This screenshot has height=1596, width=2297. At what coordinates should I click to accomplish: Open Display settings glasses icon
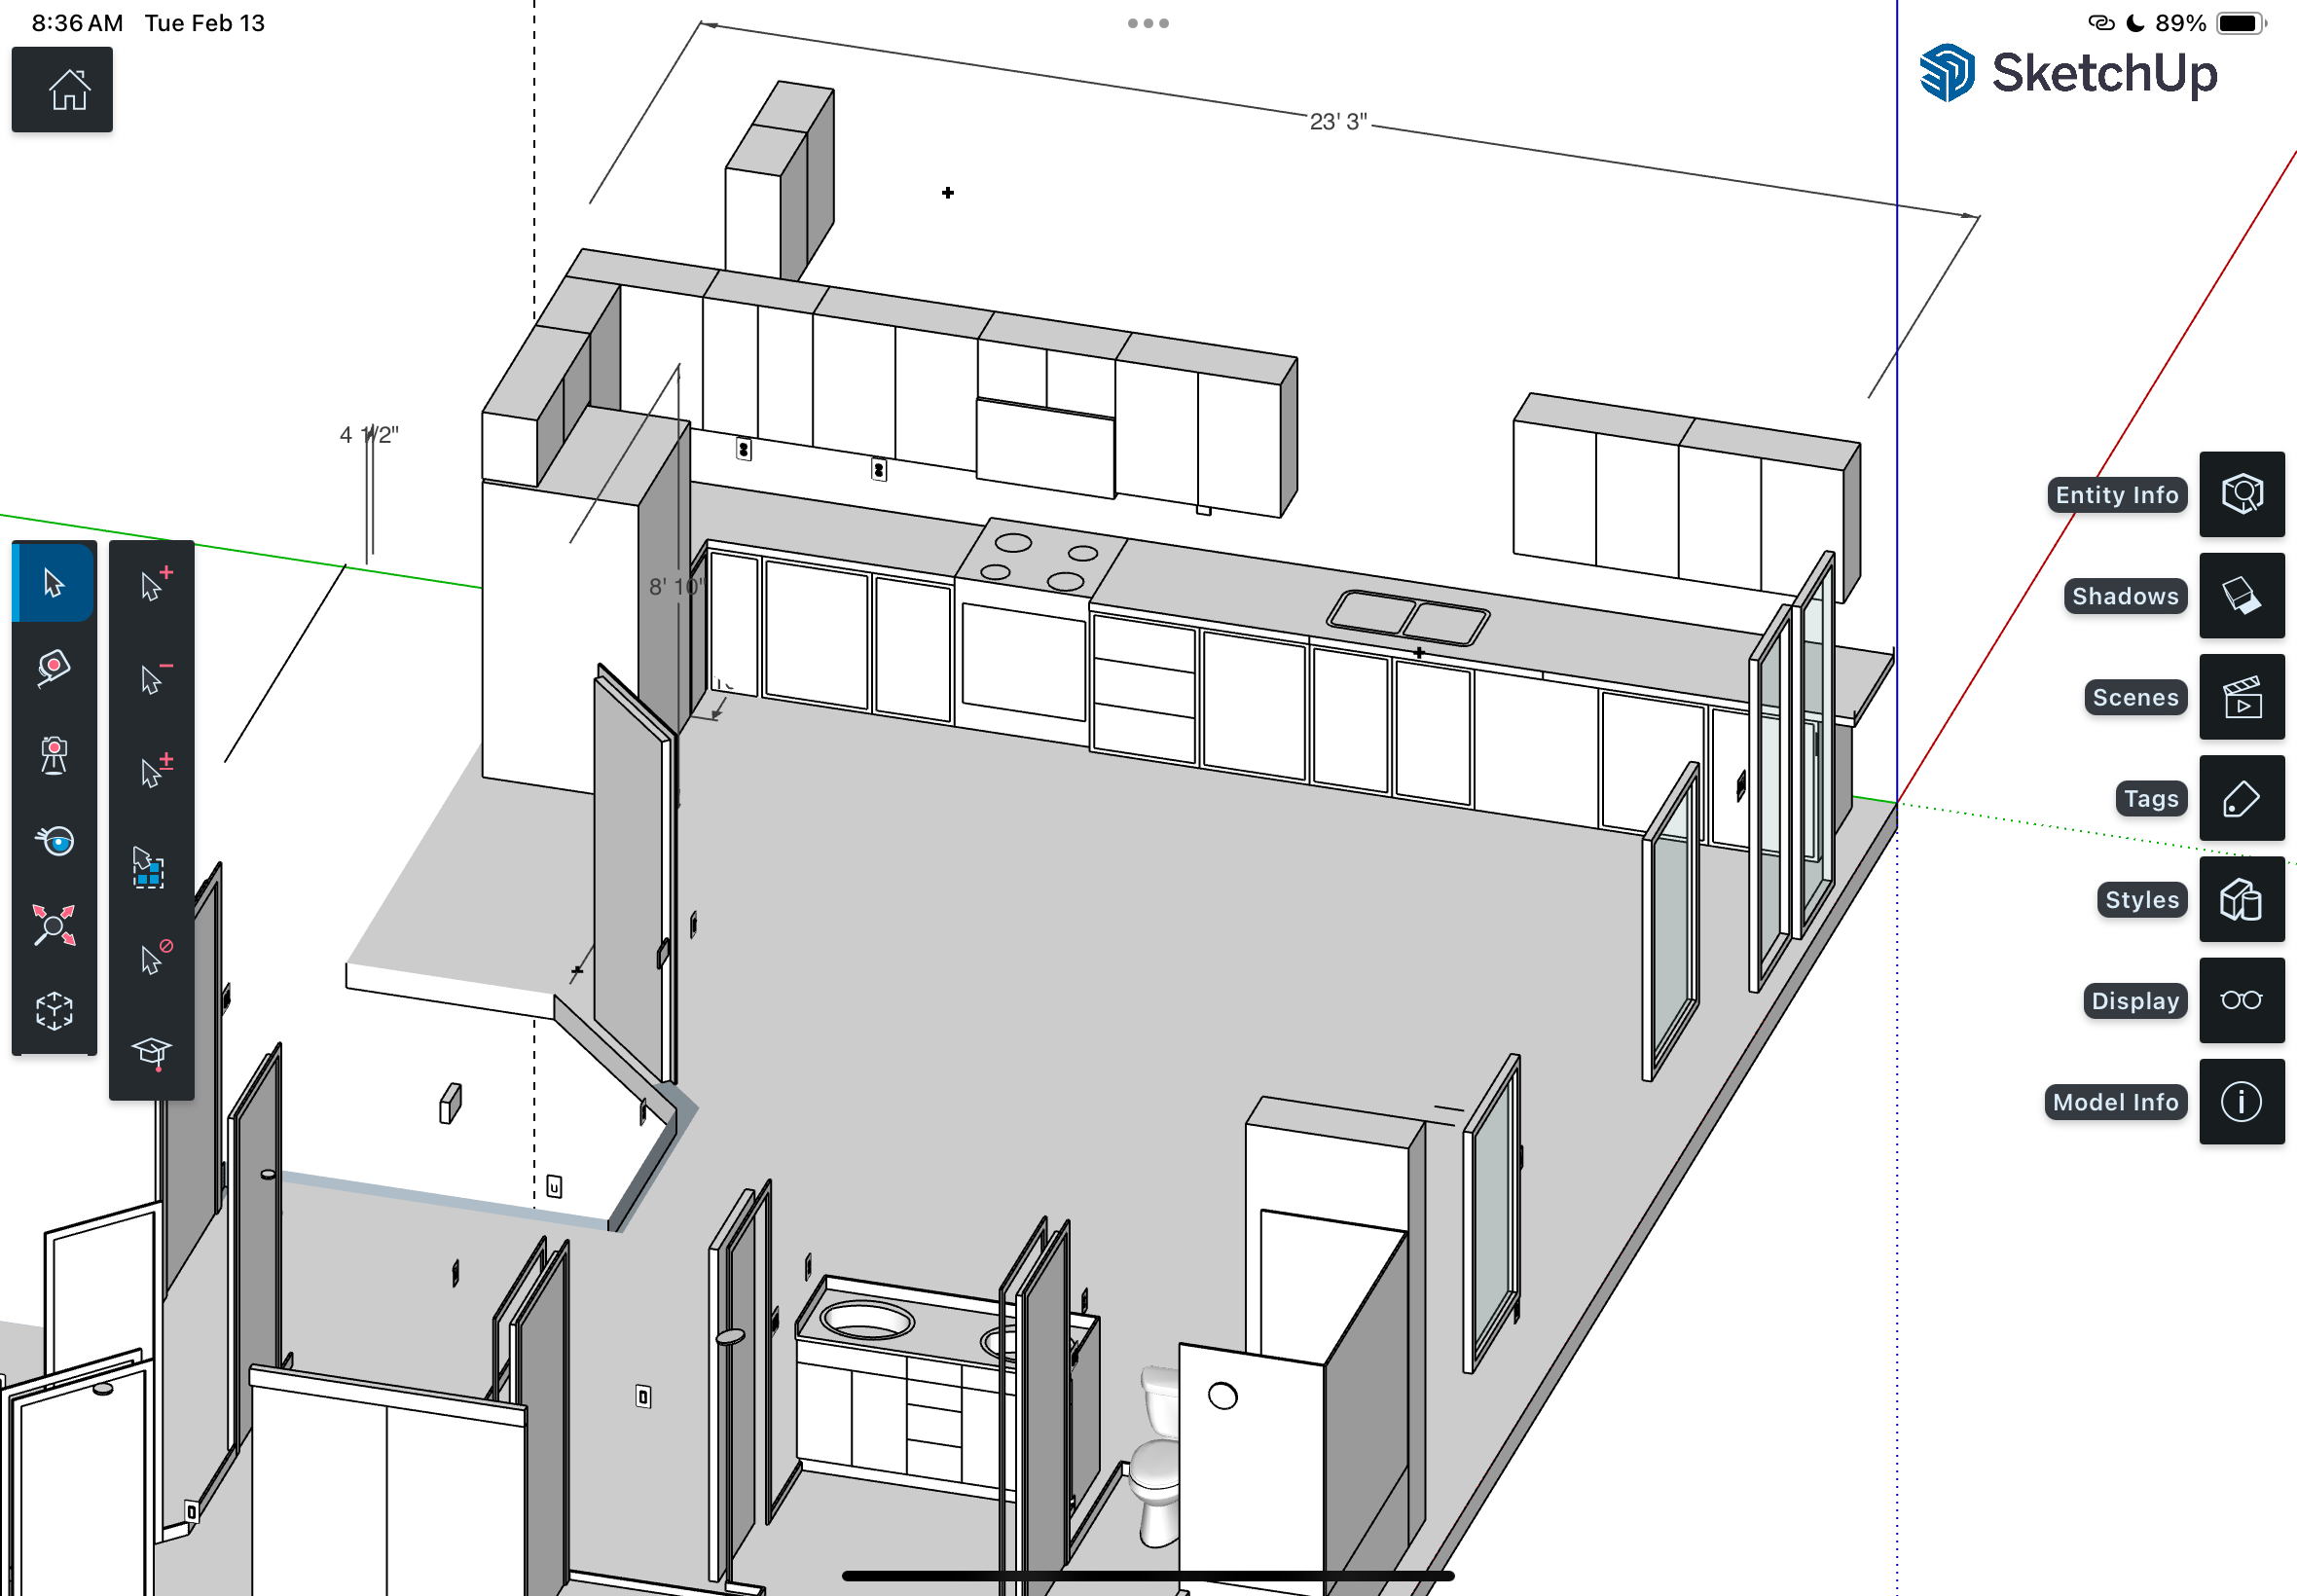[x=2241, y=1001]
